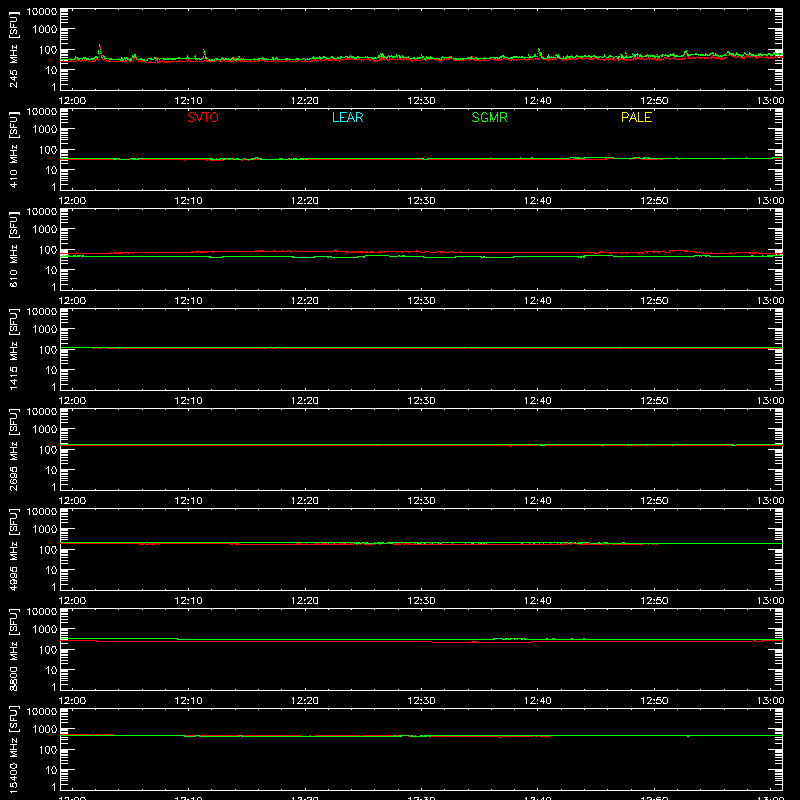
Task: Click the 10 tick of 1415 MHz plot
Action: pyautogui.click(x=51, y=370)
